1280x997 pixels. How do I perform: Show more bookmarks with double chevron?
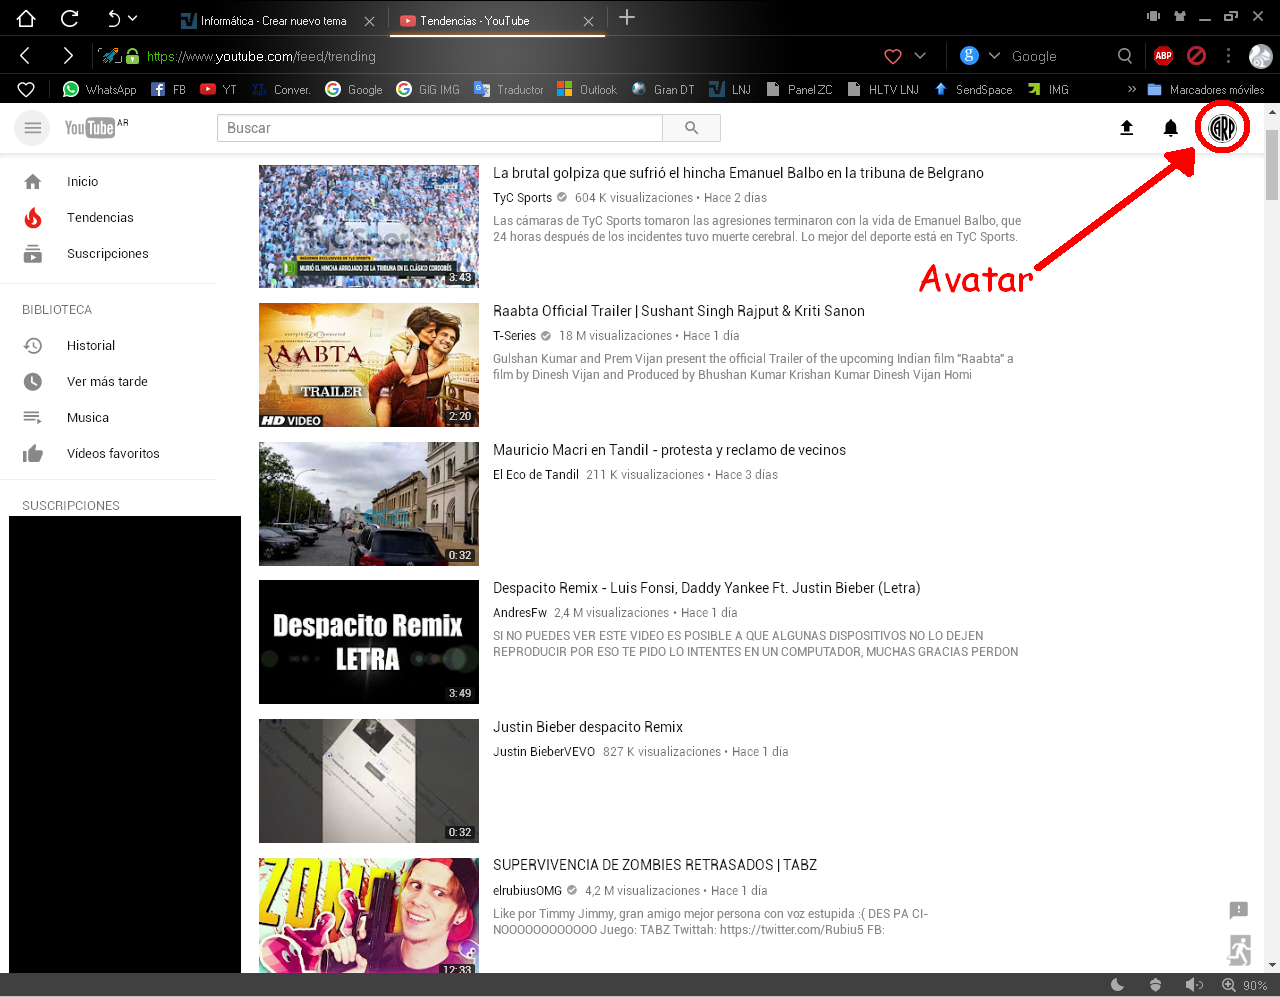pyautogui.click(x=1132, y=89)
